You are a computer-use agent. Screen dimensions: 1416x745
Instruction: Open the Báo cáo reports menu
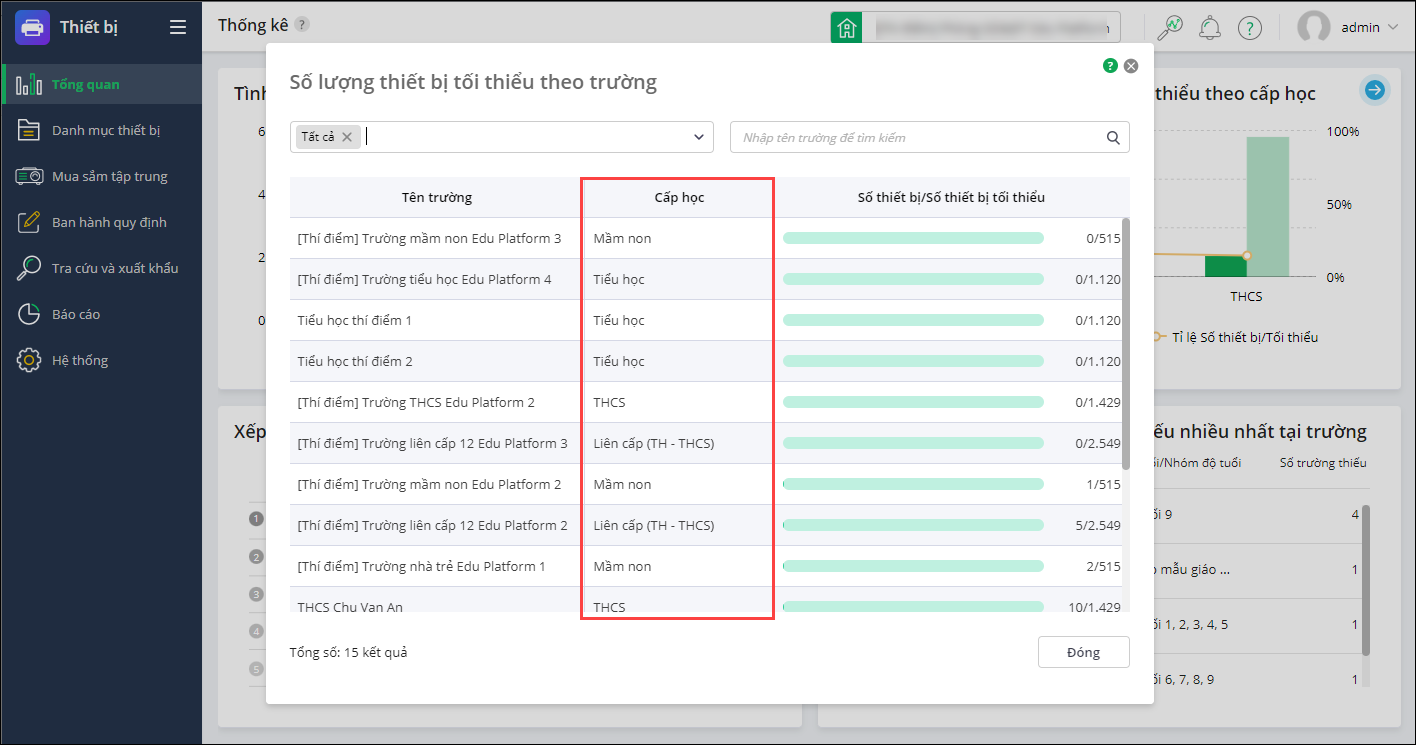coord(101,314)
